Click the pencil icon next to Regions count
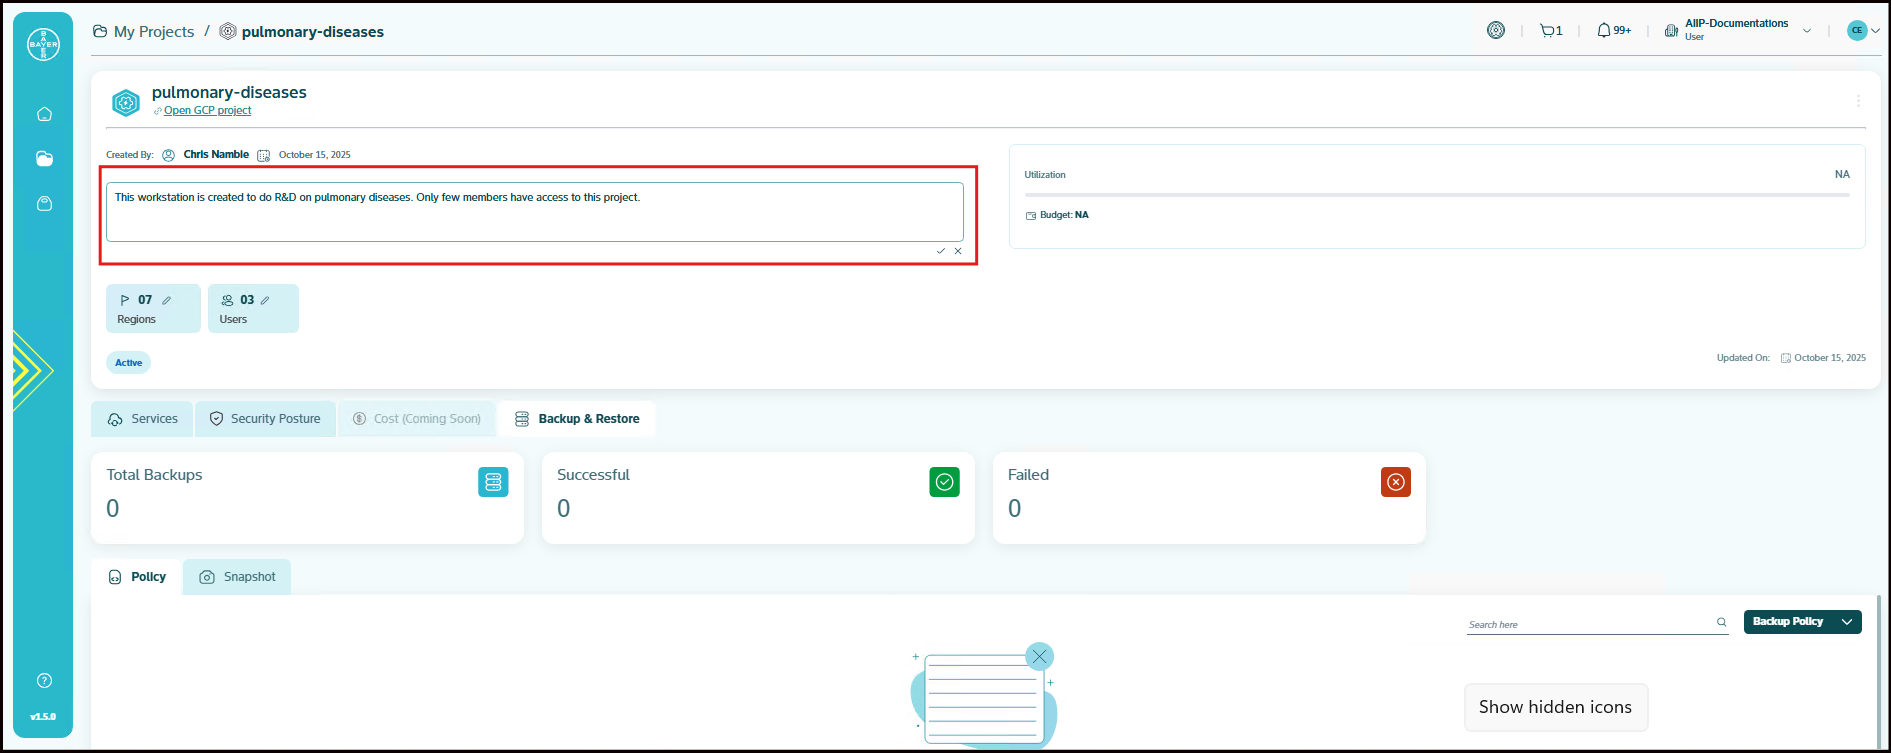This screenshot has width=1891, height=753. (167, 300)
